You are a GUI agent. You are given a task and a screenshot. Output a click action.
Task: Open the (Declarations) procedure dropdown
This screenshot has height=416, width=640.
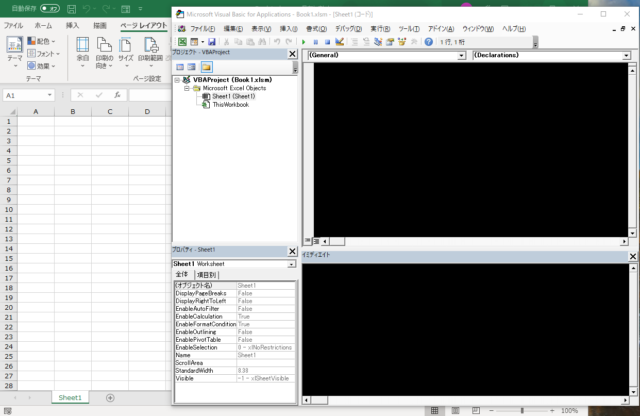[x=550, y=56]
